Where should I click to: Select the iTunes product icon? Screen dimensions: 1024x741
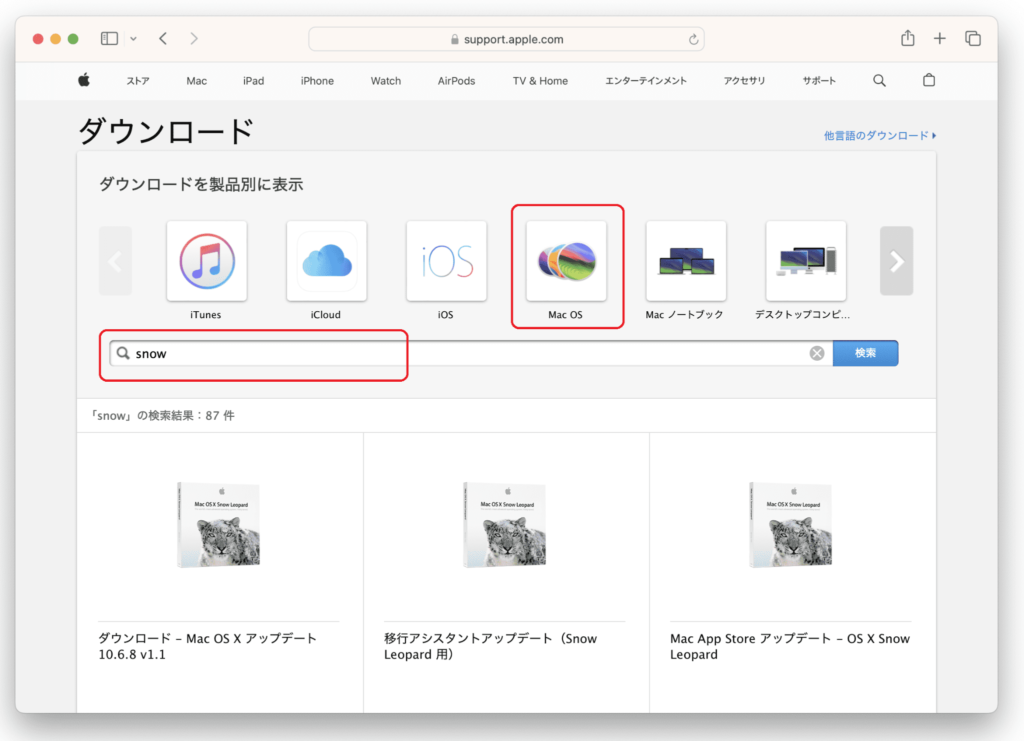[206, 261]
